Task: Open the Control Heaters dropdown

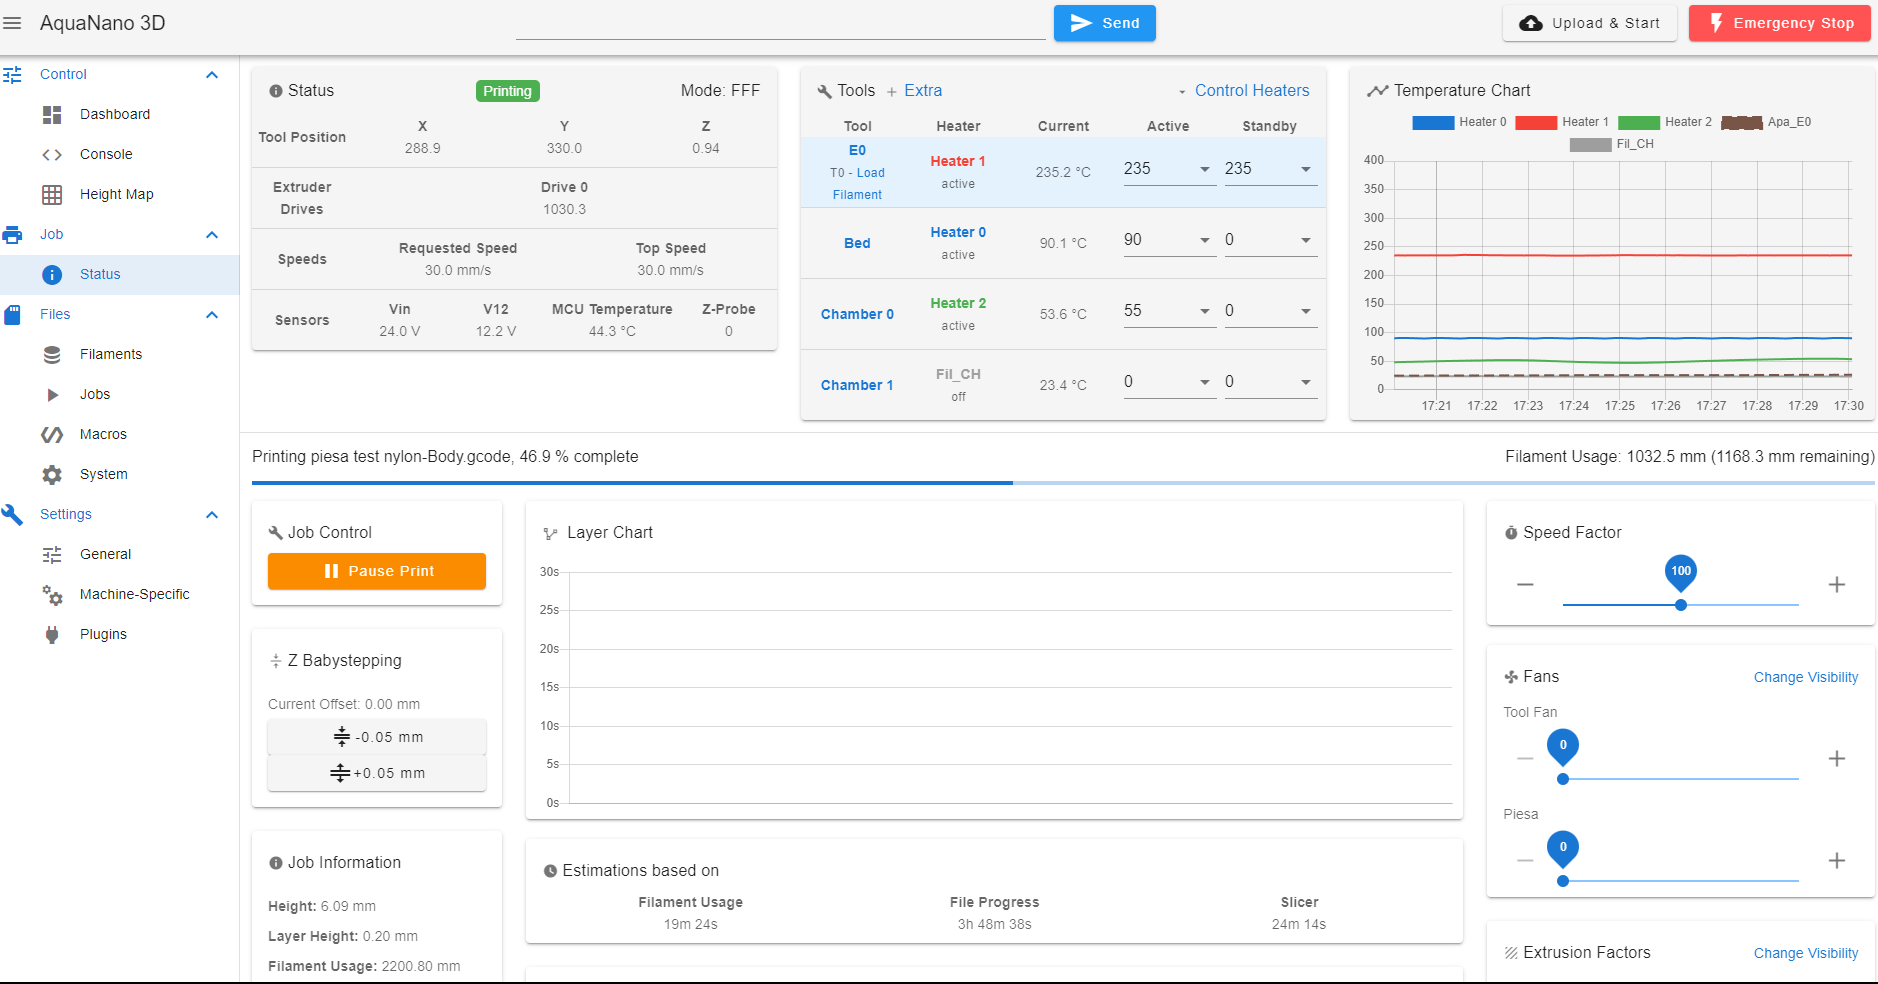Action: pyautogui.click(x=1243, y=91)
